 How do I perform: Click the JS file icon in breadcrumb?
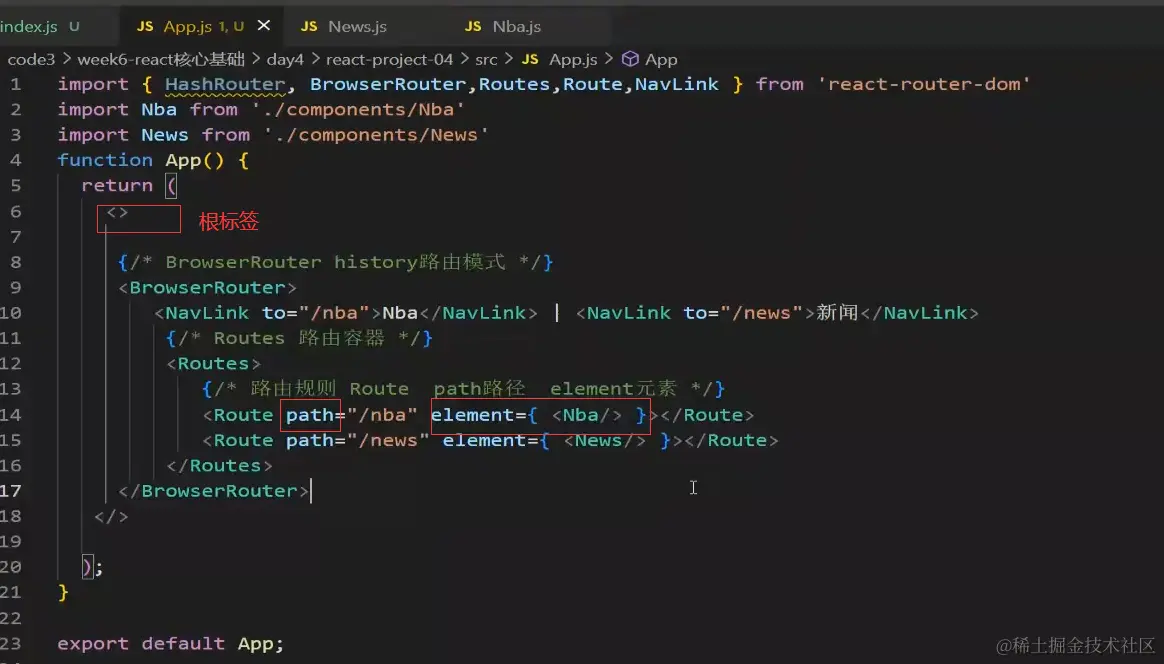pyautogui.click(x=530, y=59)
